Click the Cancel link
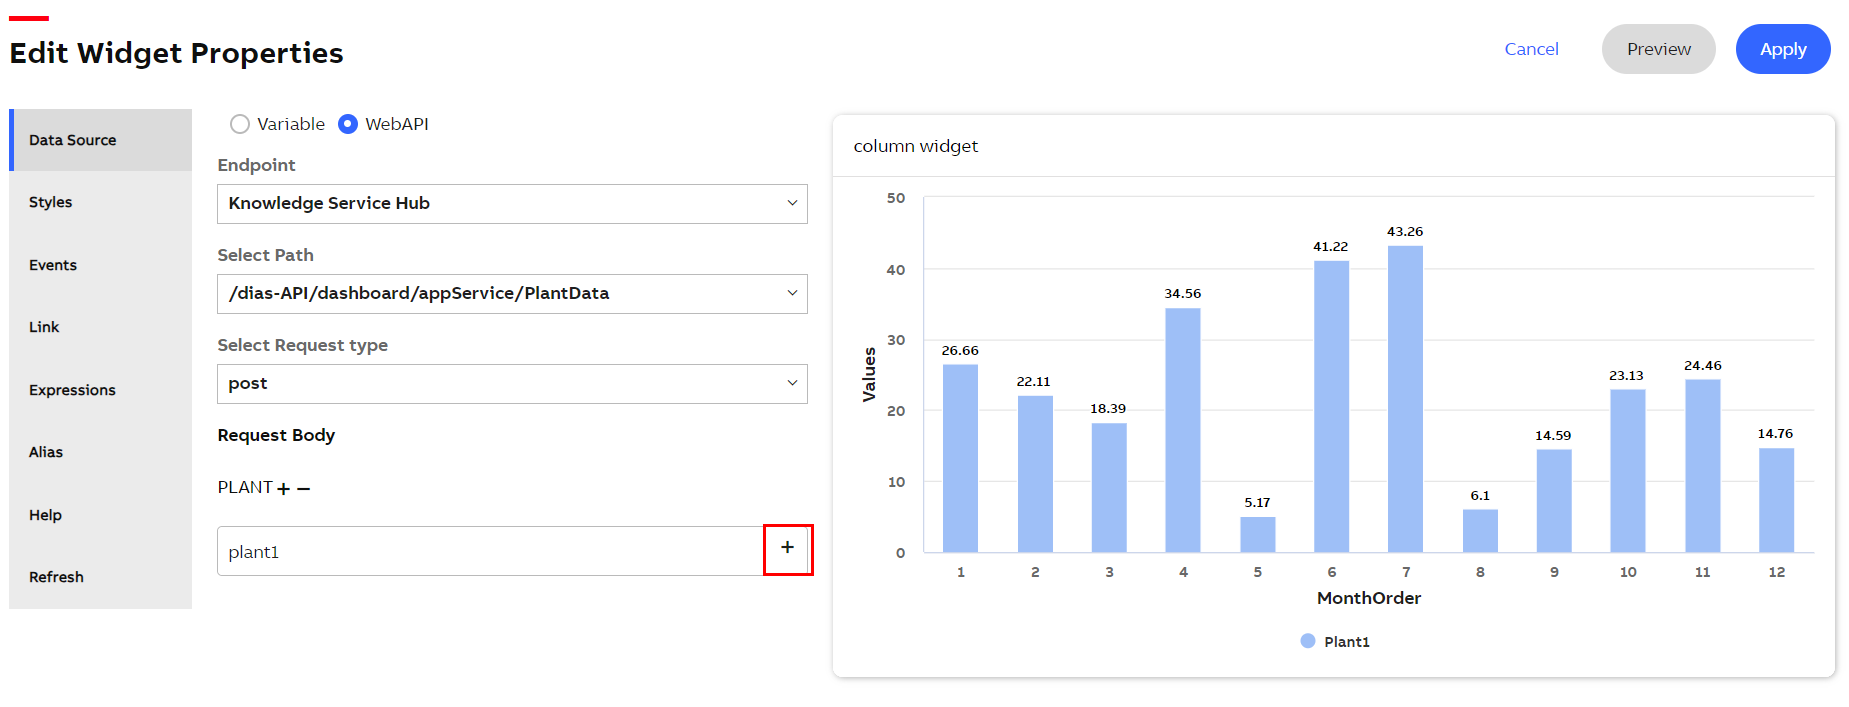Viewport: 1849px width, 707px height. [x=1531, y=49]
